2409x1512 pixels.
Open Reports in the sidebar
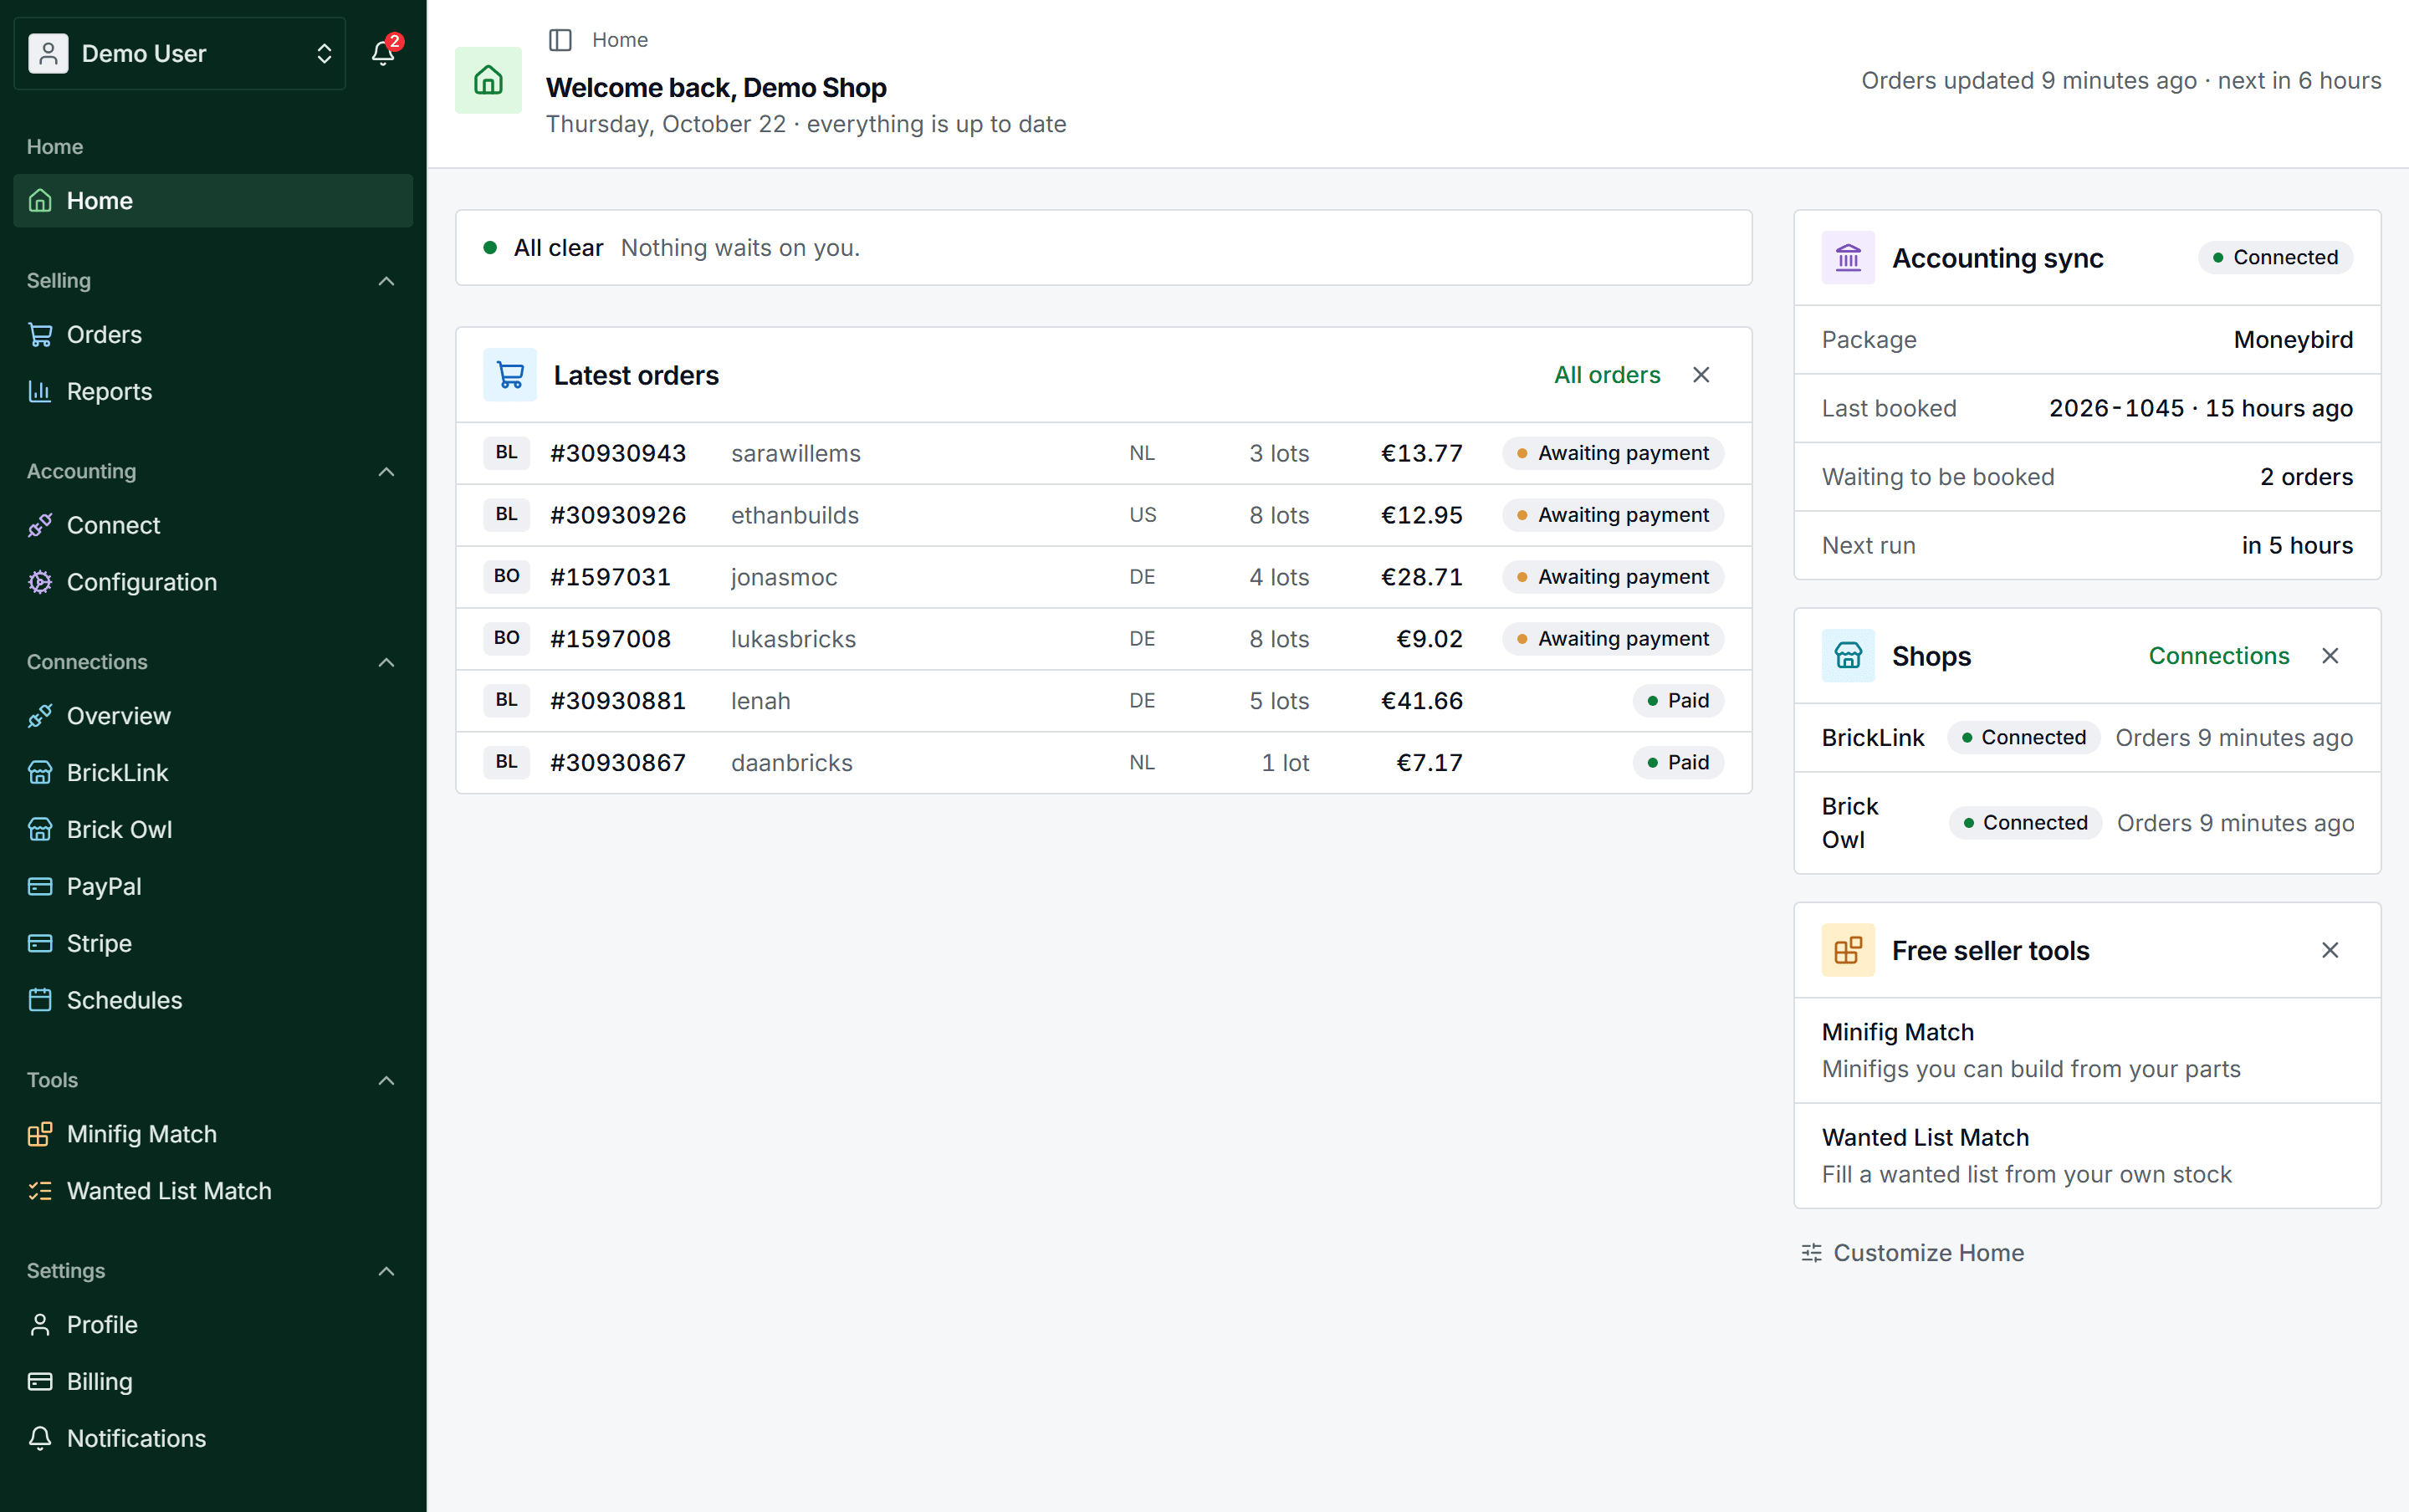click(213, 392)
